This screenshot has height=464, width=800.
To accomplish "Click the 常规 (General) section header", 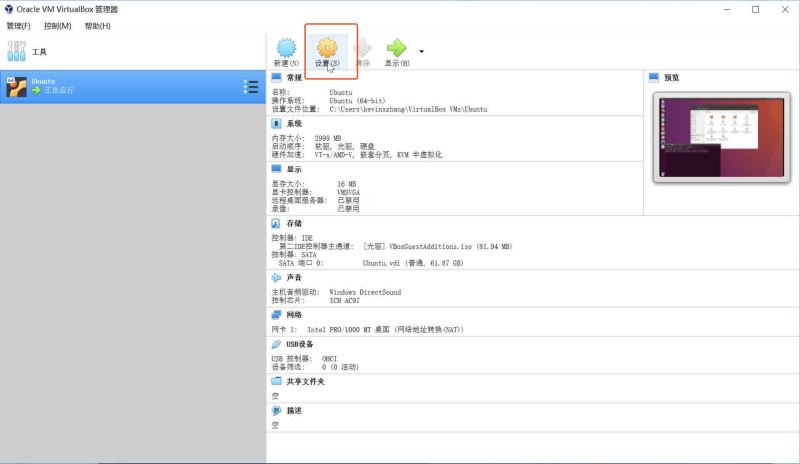I will point(293,77).
